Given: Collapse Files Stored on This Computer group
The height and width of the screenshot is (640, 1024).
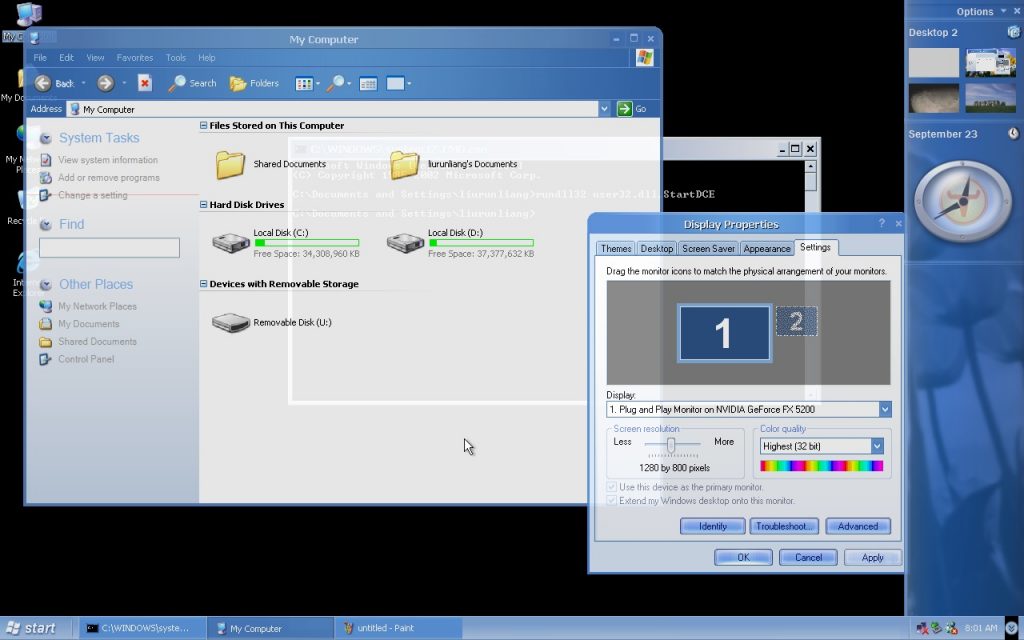Looking at the screenshot, I should [203, 125].
